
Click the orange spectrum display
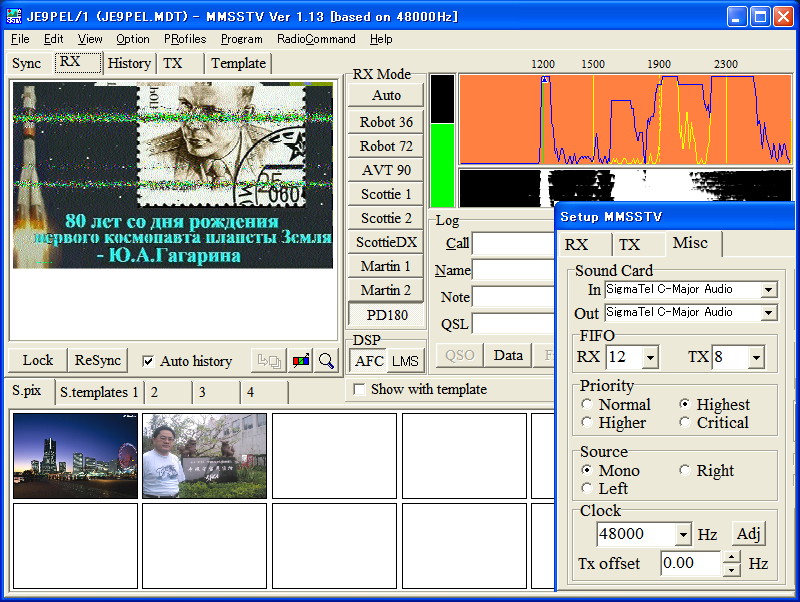tap(625, 119)
